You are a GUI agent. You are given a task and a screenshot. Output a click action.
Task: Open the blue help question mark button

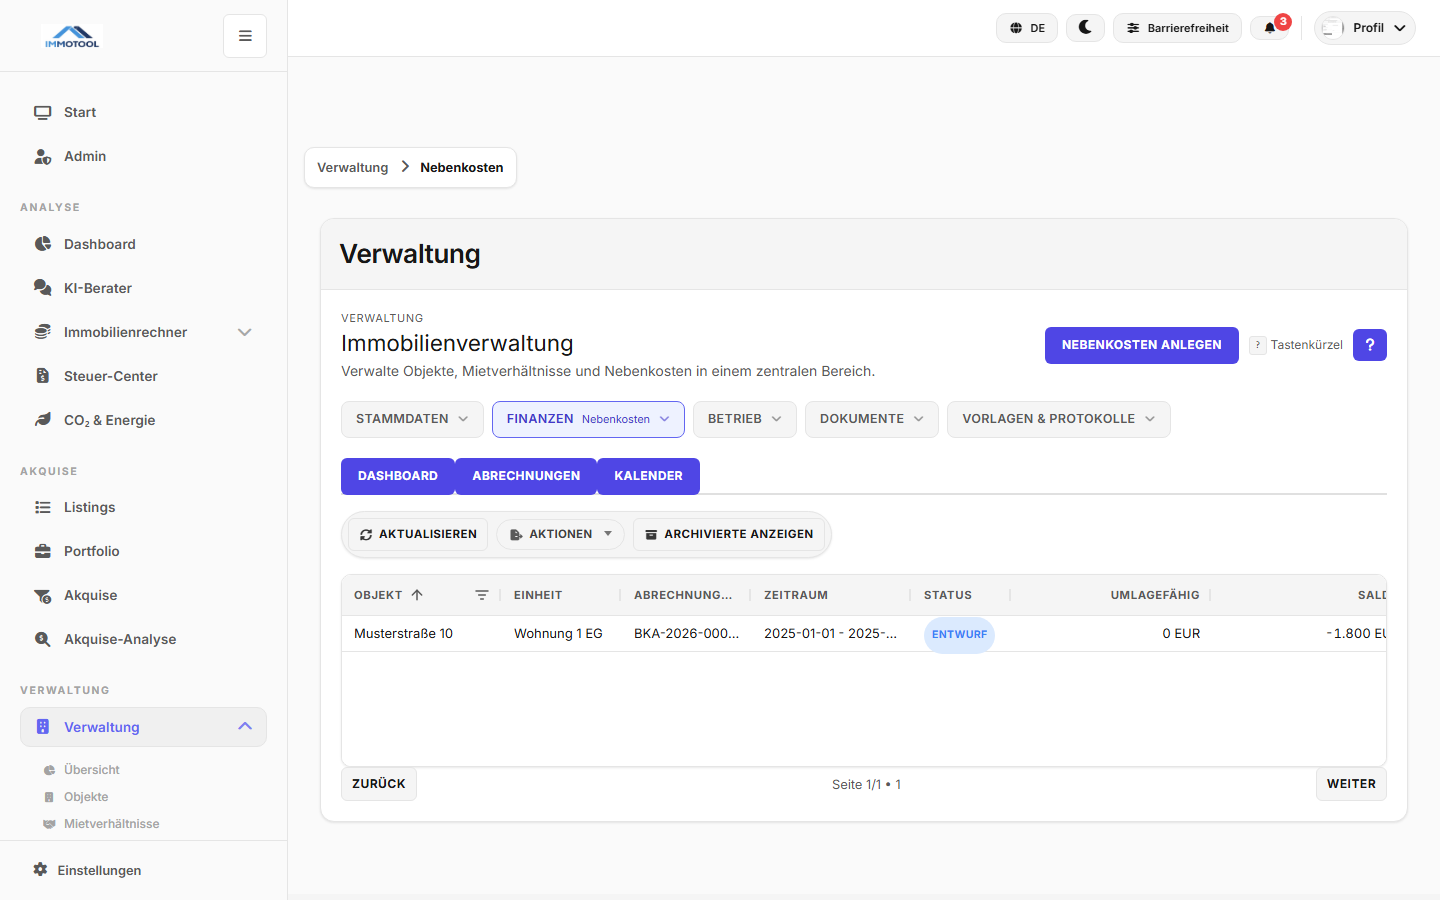click(1369, 345)
